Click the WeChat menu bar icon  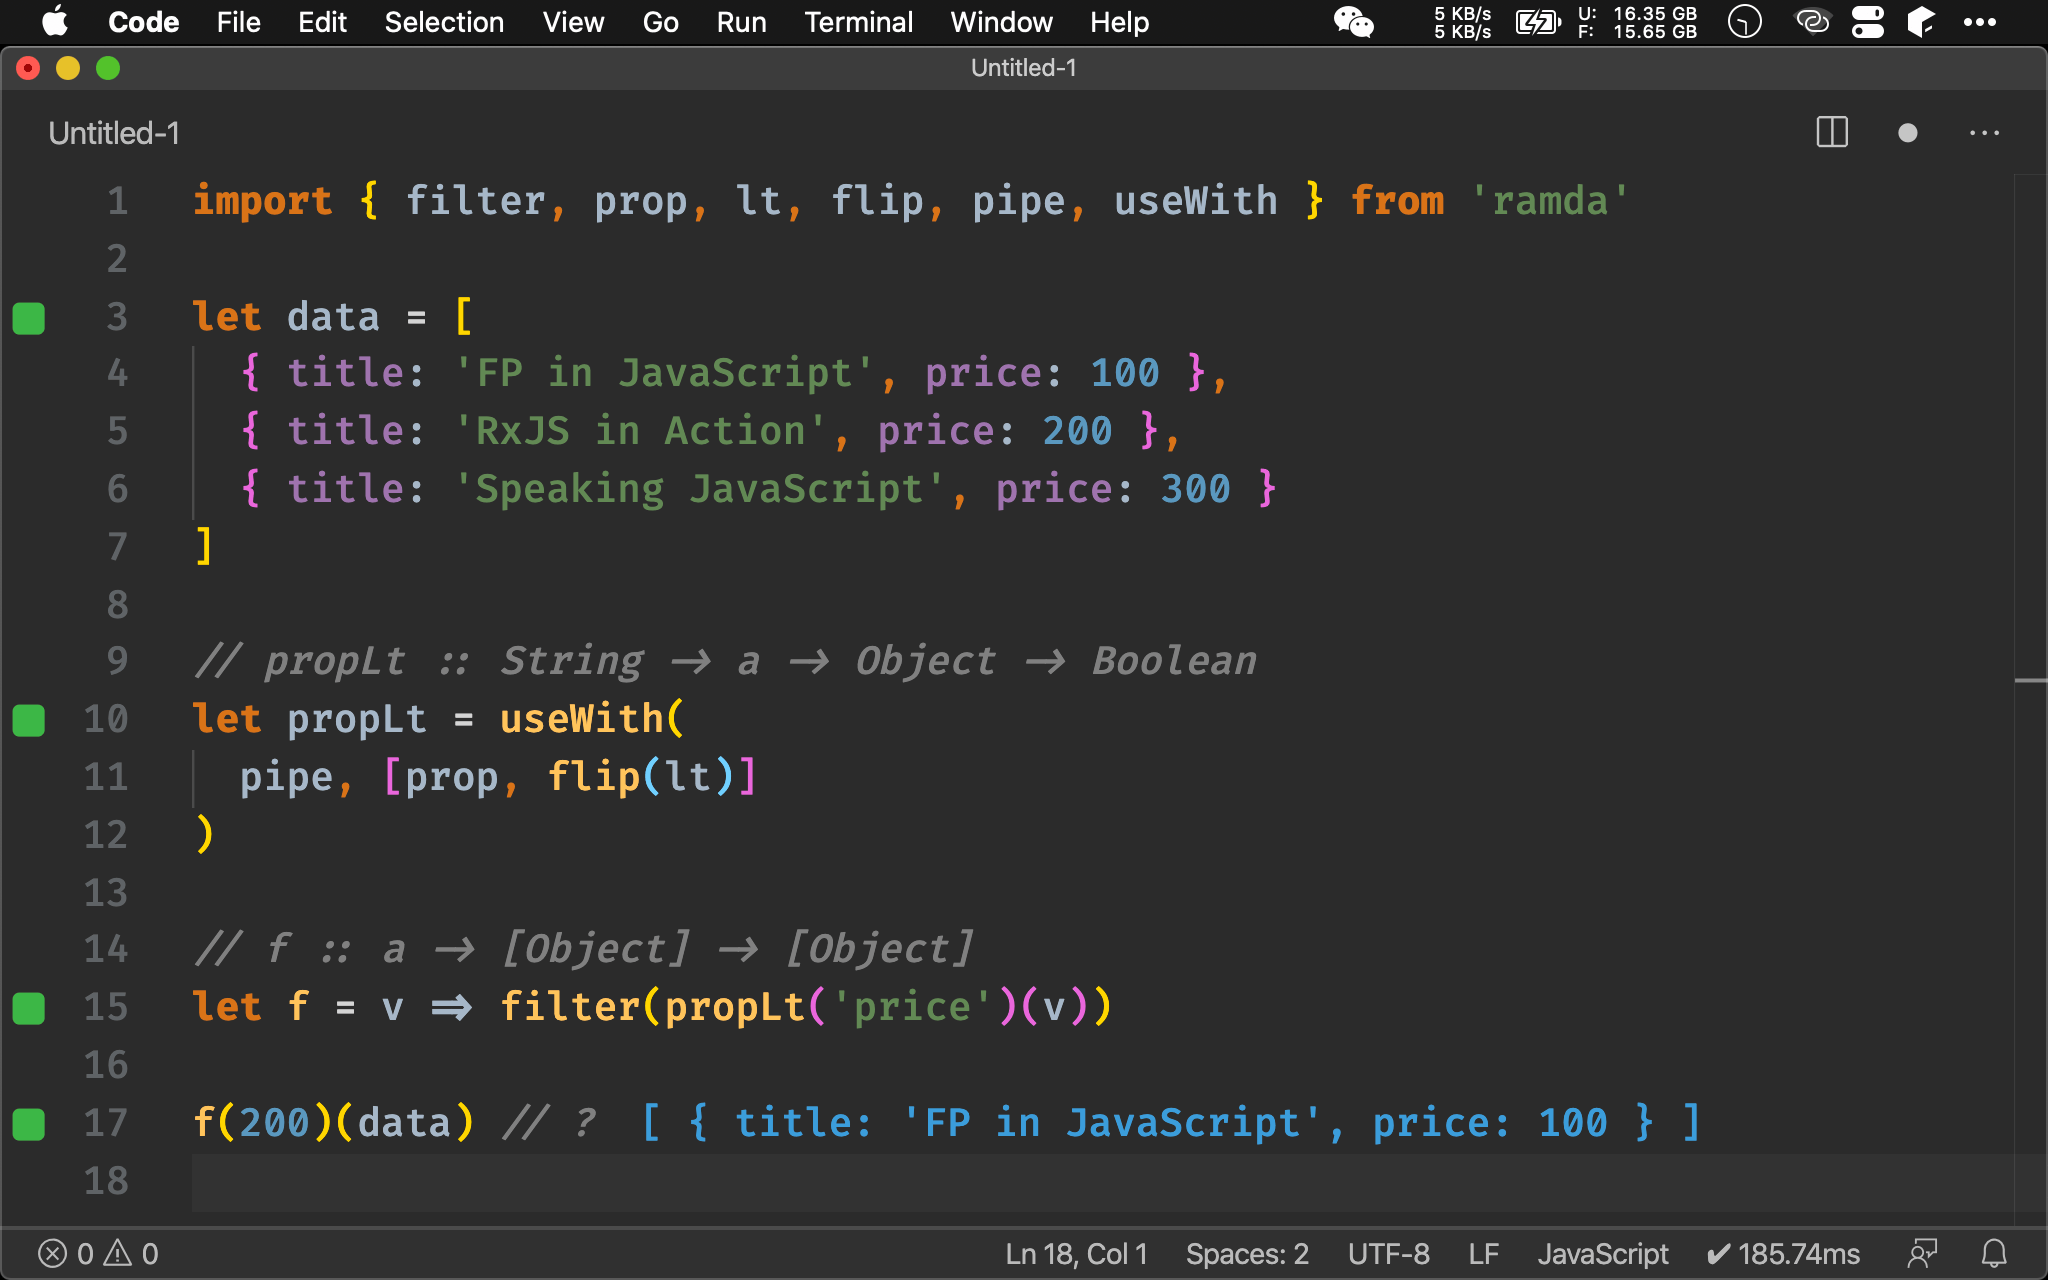point(1354,22)
